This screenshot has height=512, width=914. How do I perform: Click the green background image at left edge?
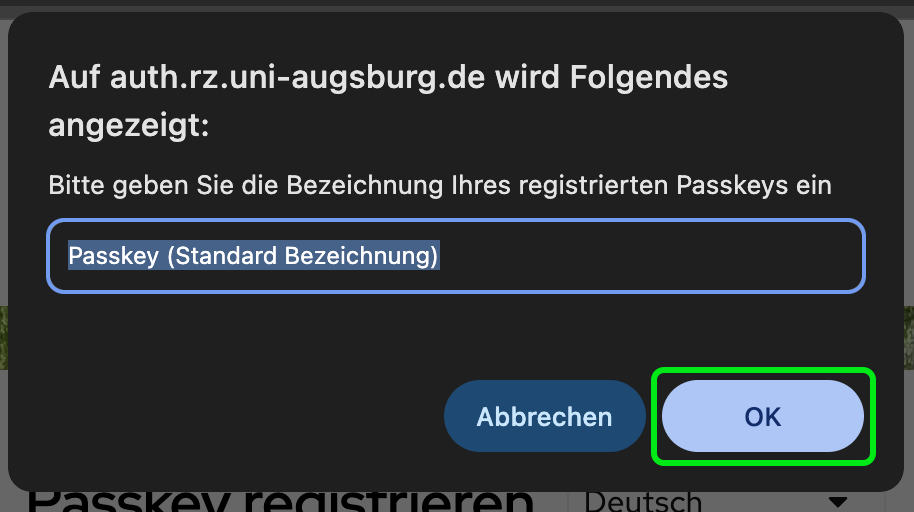coord(3,337)
